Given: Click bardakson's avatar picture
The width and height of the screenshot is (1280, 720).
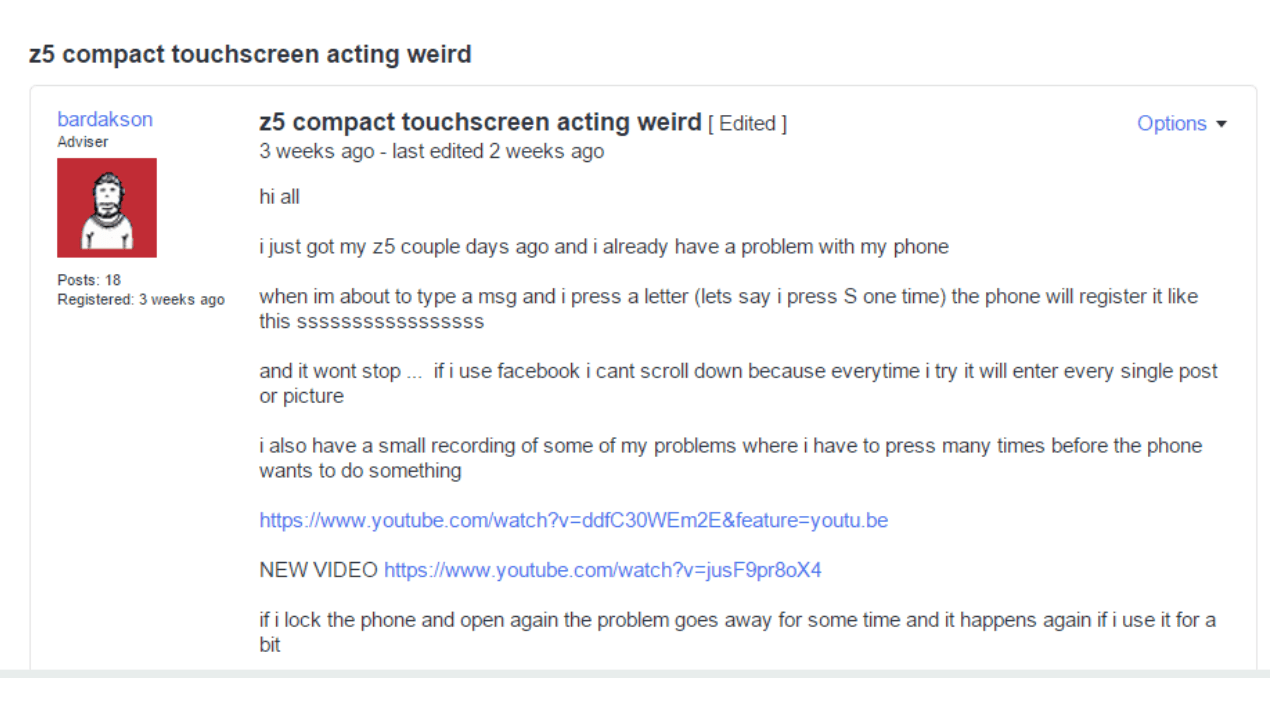Looking at the screenshot, I should (x=107, y=207).
